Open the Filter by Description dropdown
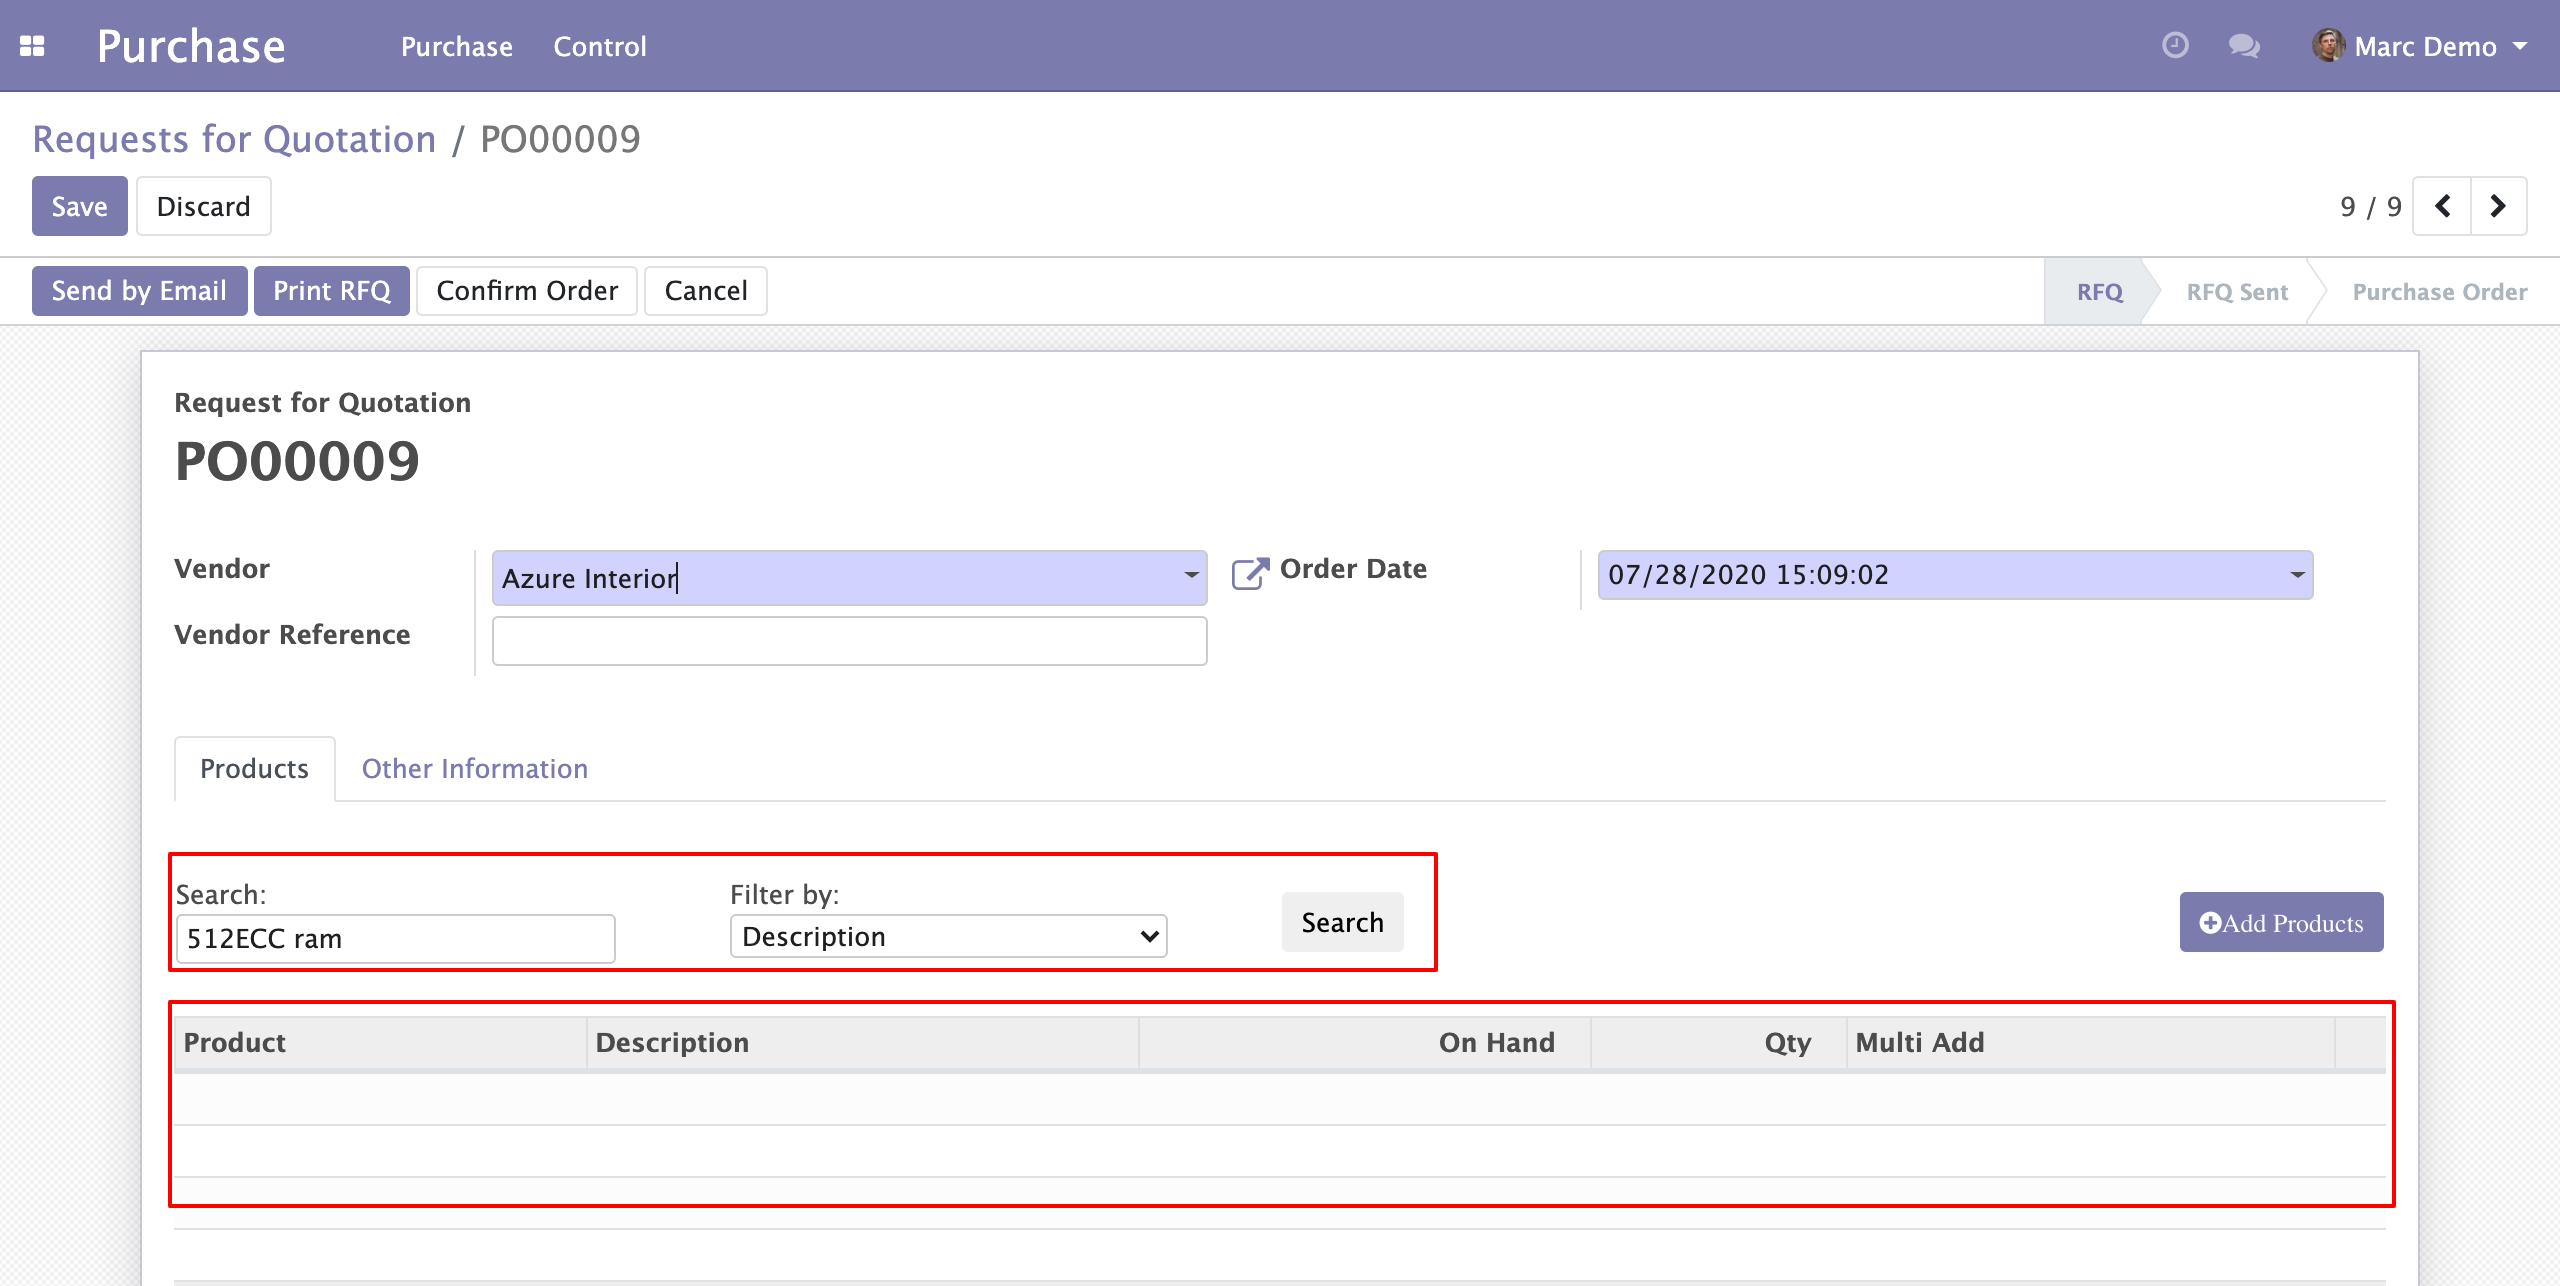Screen dimensions: 2560x1286 click(x=948, y=936)
